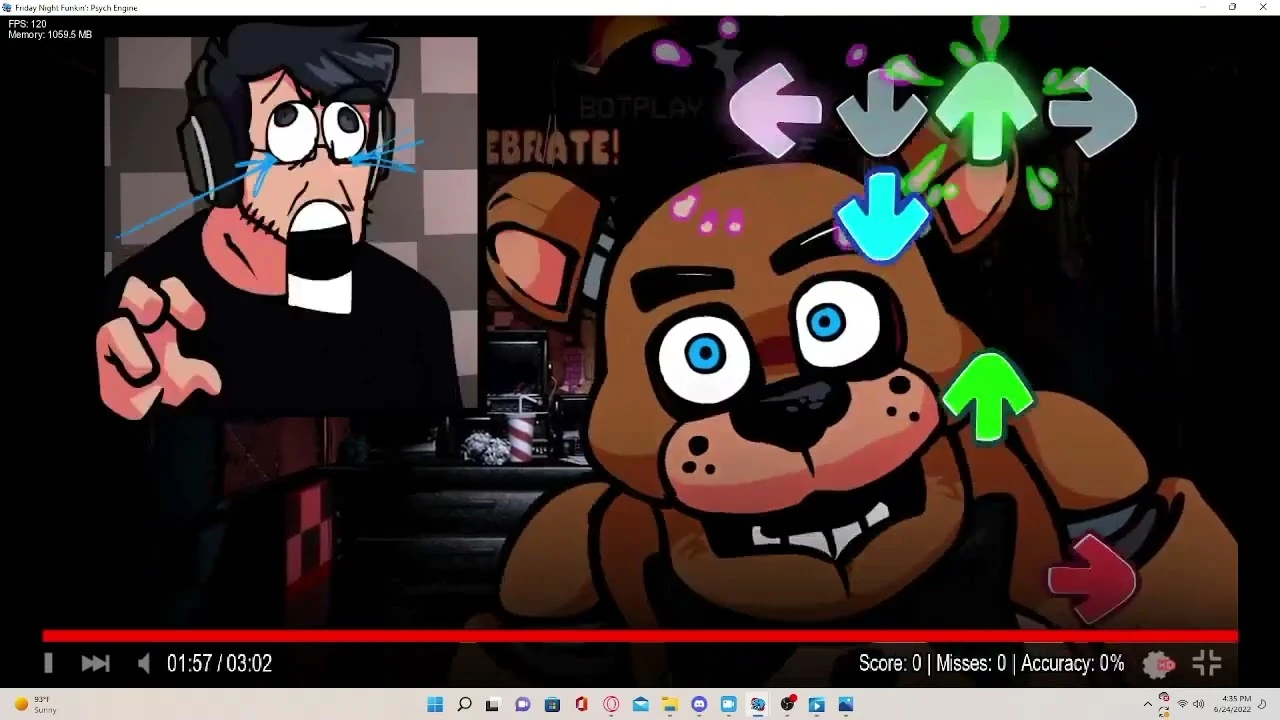Expand hidden icons in the system tray
The width and height of the screenshot is (1280, 720).
1148,705
